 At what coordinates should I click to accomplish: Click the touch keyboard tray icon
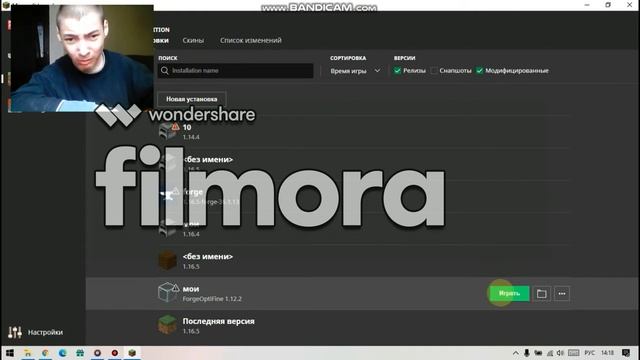[573, 353]
